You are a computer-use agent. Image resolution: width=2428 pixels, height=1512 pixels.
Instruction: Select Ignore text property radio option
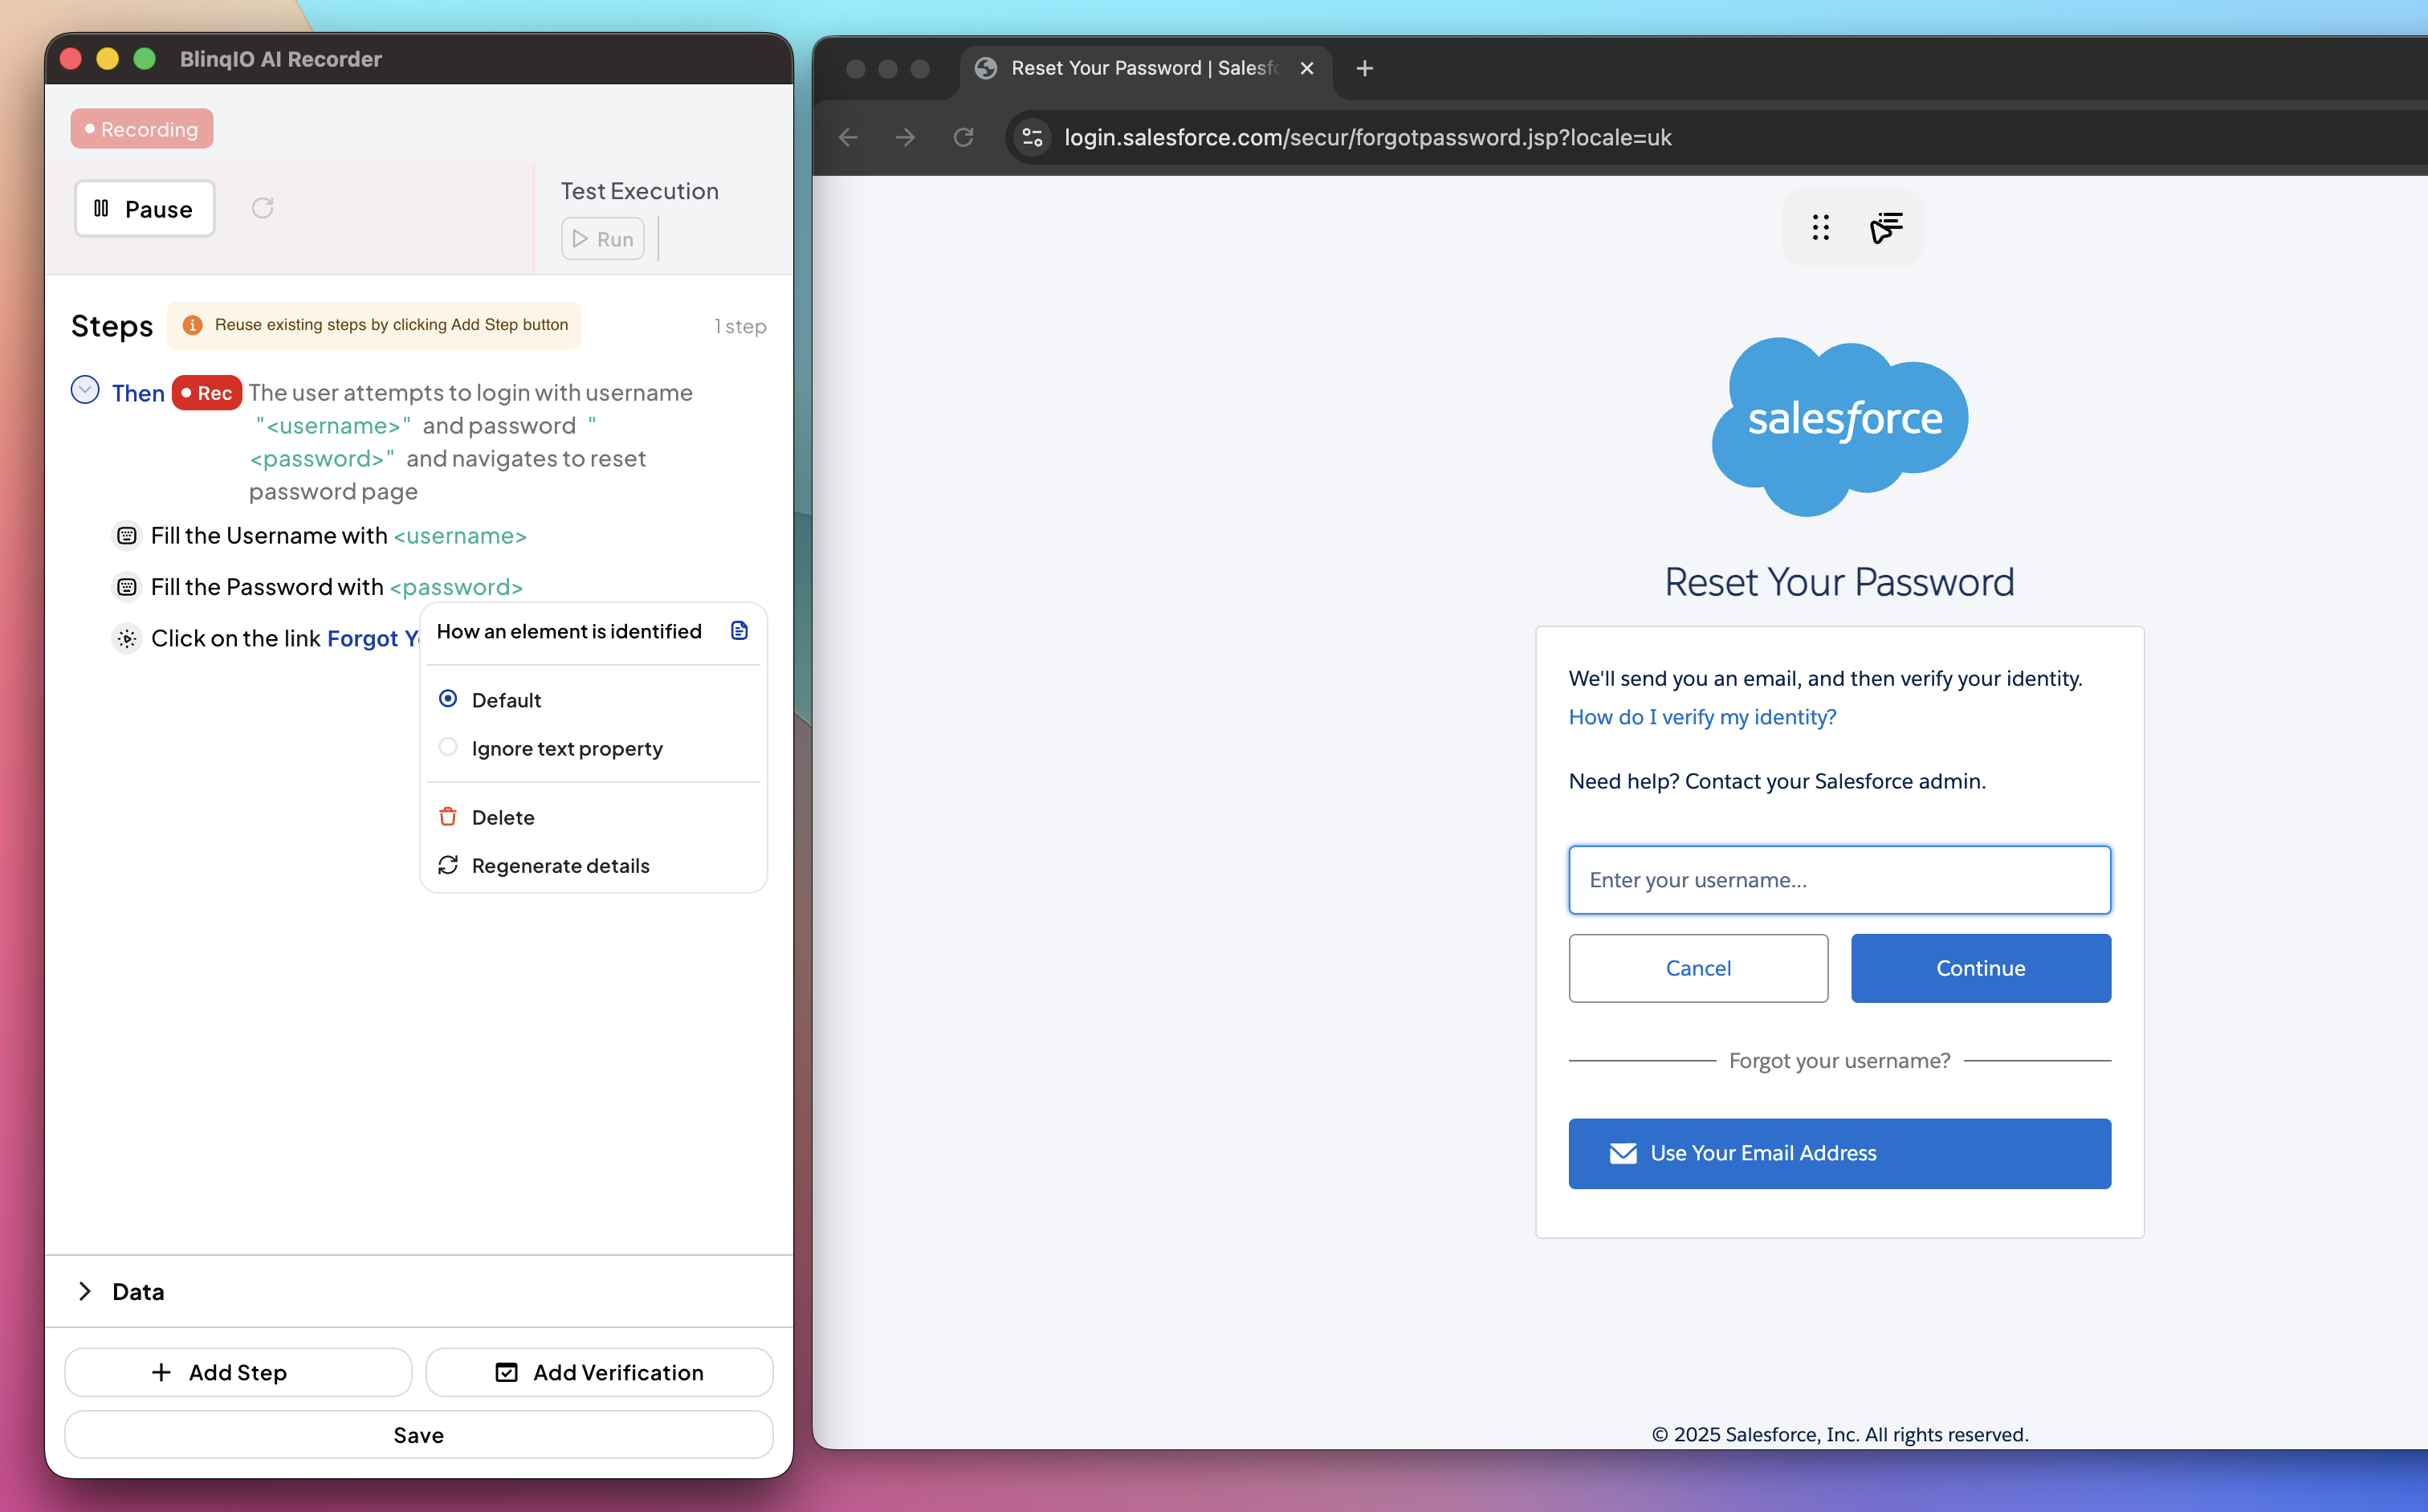click(448, 748)
